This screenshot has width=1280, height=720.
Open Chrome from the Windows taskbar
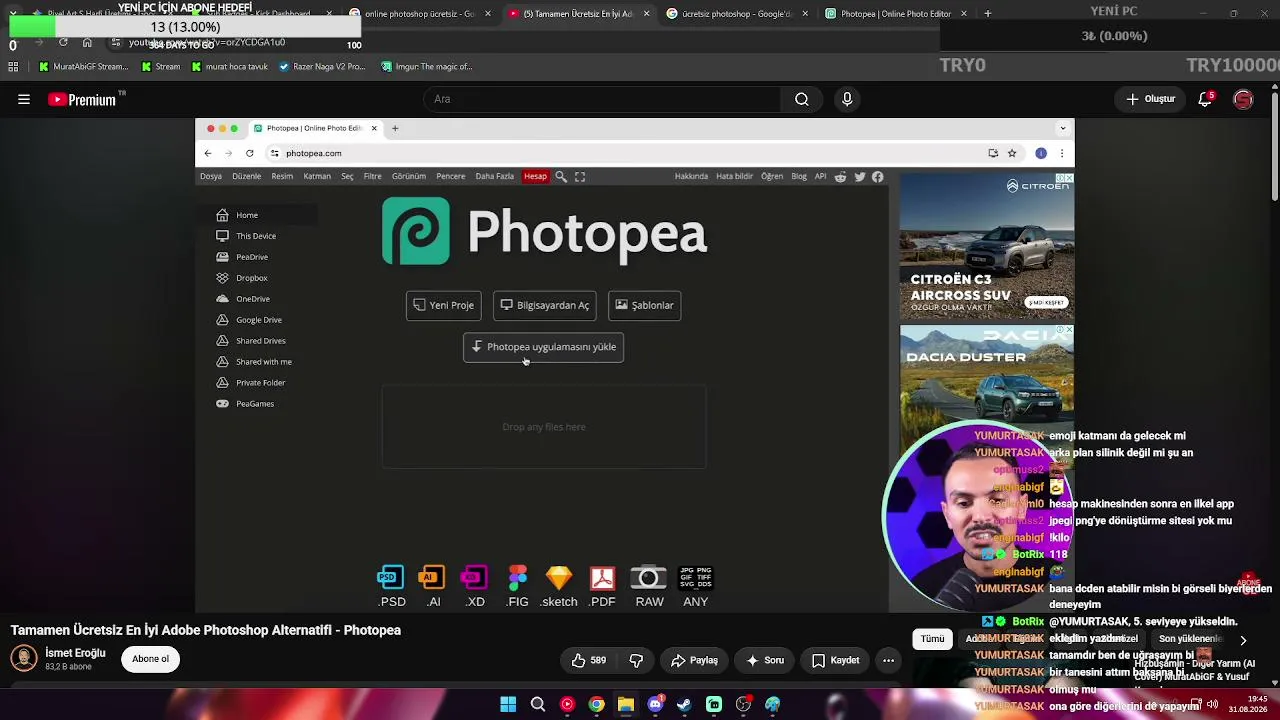596,705
